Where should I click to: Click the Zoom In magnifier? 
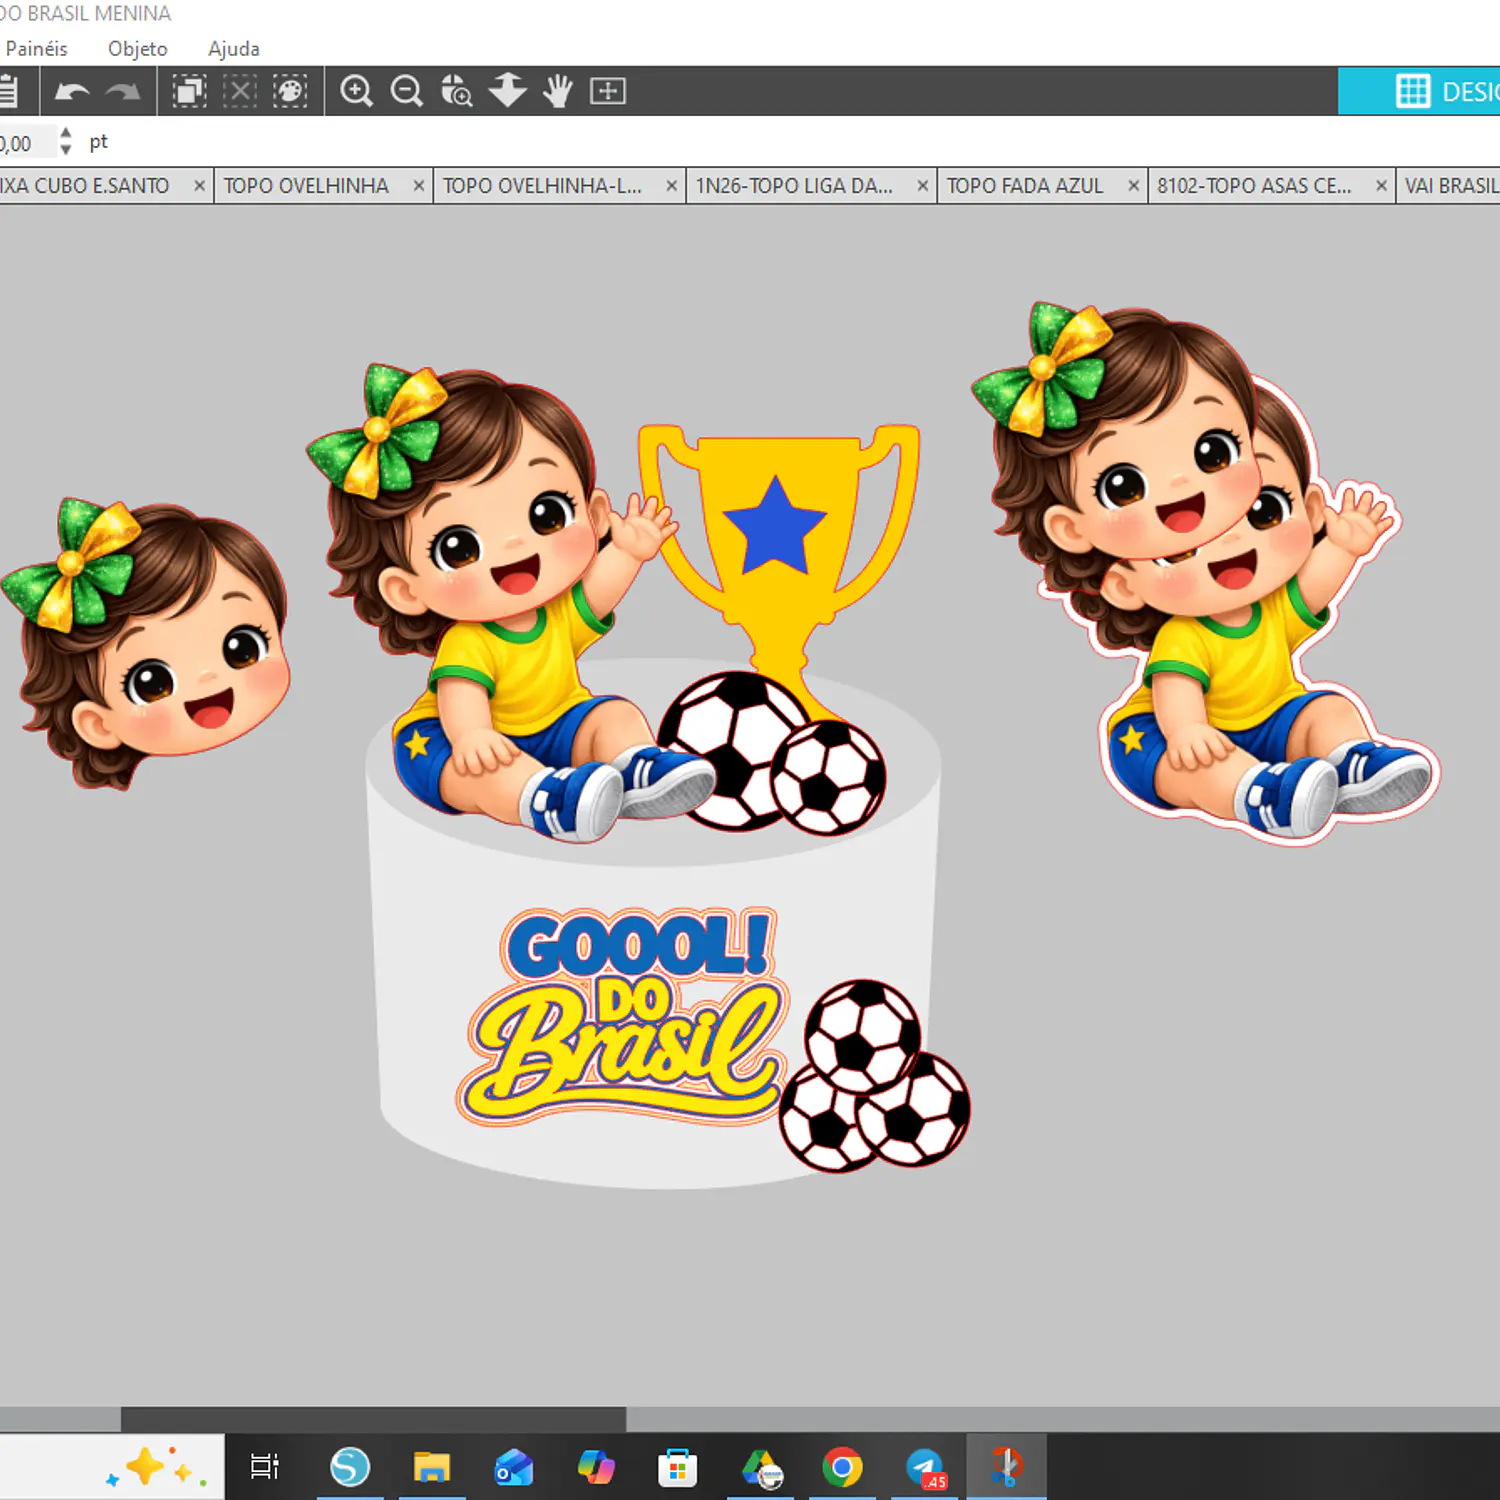click(356, 91)
